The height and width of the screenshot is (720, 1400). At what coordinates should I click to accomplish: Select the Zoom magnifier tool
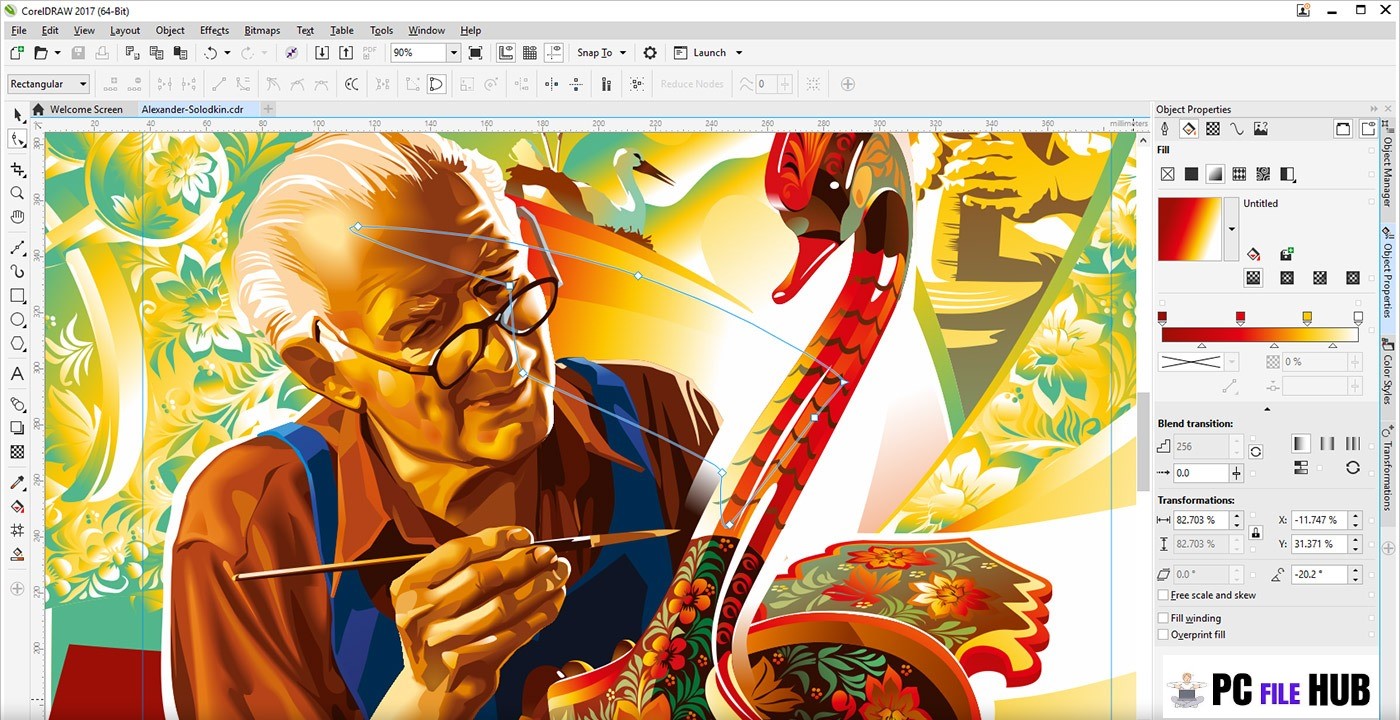pos(17,193)
